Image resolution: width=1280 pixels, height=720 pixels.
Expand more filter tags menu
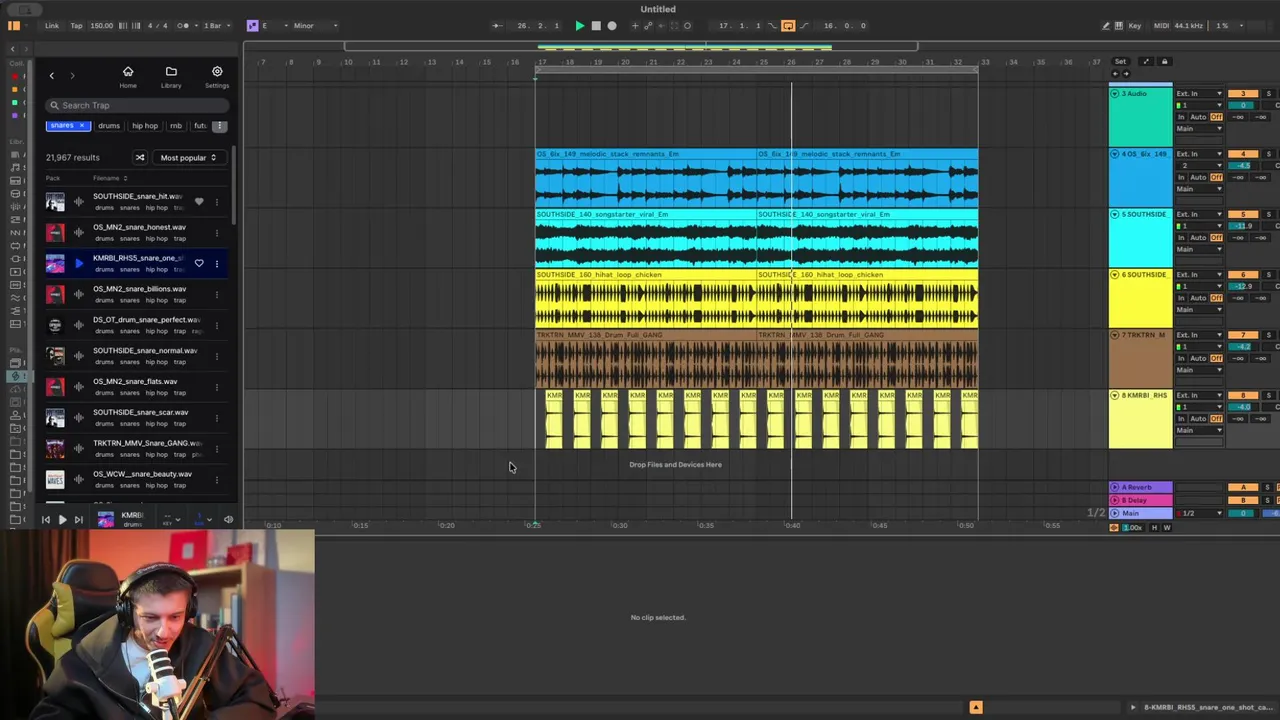pos(220,126)
